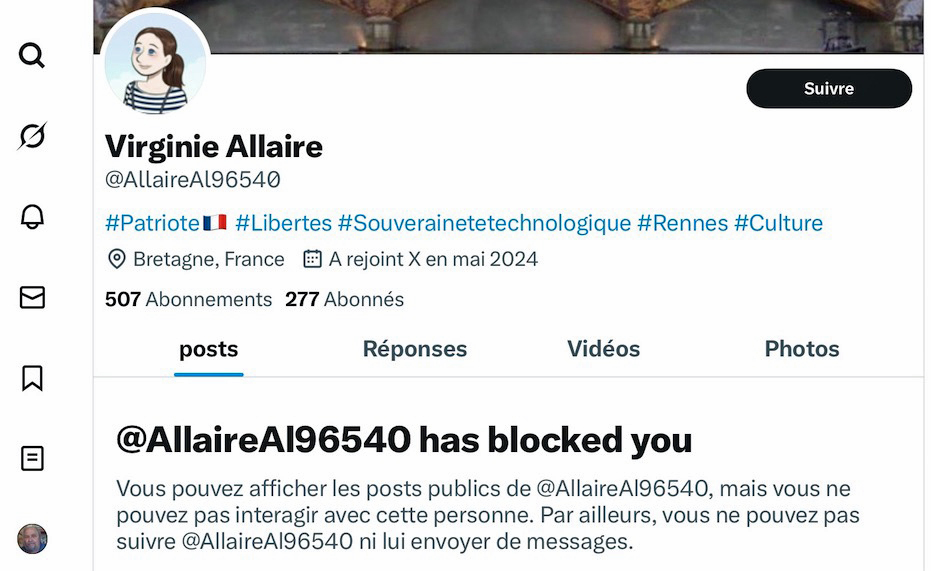Image resolution: width=931 pixels, height=571 pixels.
Task: Switch to the Réponses tab
Action: (415, 349)
